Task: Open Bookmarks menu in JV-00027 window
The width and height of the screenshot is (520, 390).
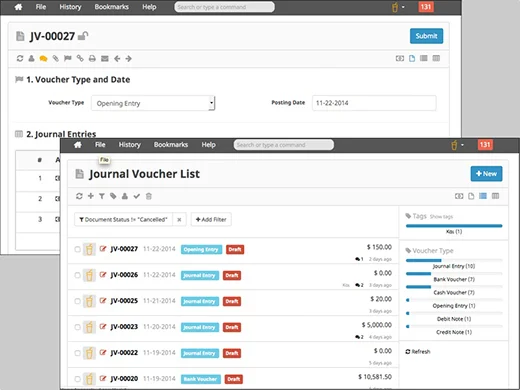Action: [111, 7]
